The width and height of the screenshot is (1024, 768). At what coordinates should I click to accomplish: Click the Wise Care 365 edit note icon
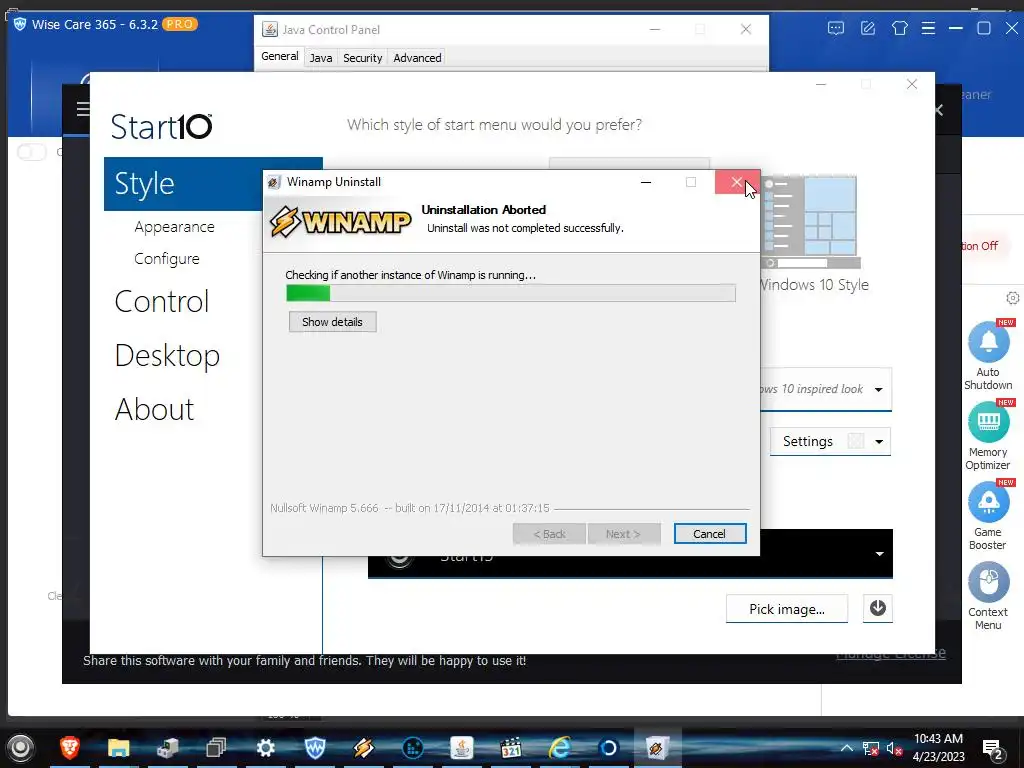867,28
